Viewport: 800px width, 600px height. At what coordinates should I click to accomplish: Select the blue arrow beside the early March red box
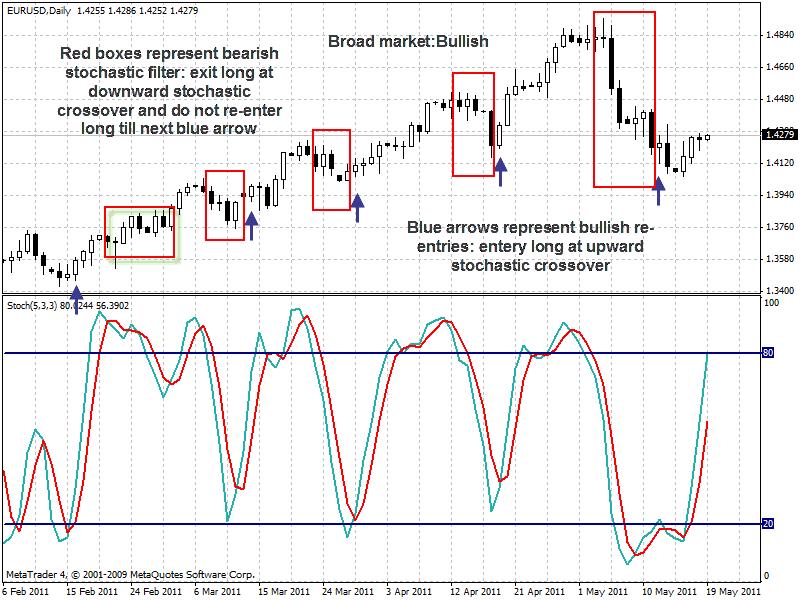click(251, 224)
